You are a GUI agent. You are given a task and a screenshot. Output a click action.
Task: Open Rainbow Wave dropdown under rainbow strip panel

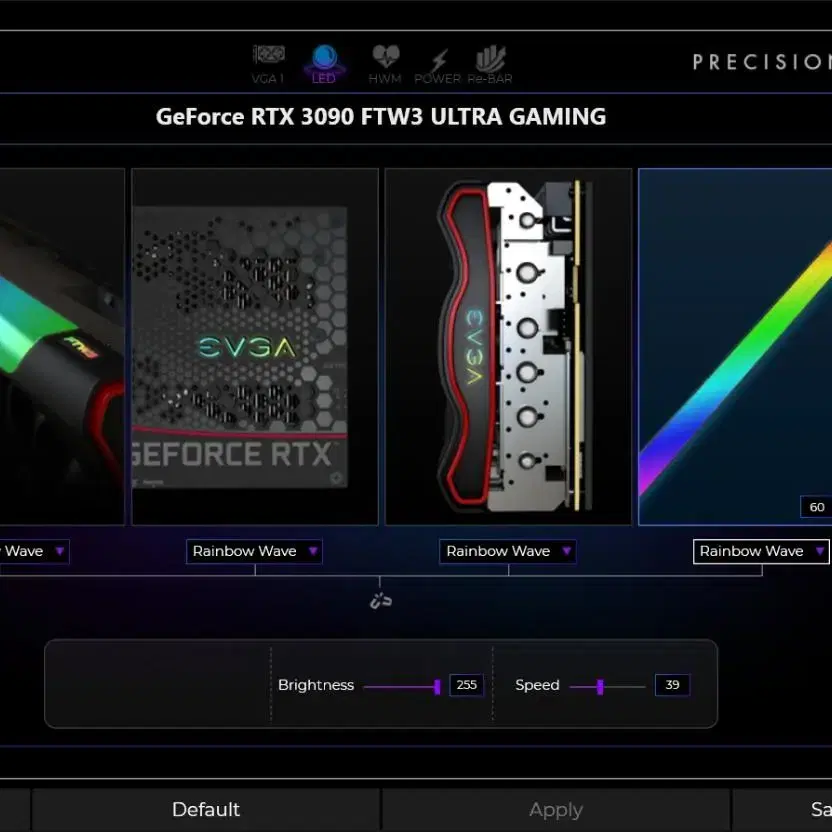click(x=761, y=551)
